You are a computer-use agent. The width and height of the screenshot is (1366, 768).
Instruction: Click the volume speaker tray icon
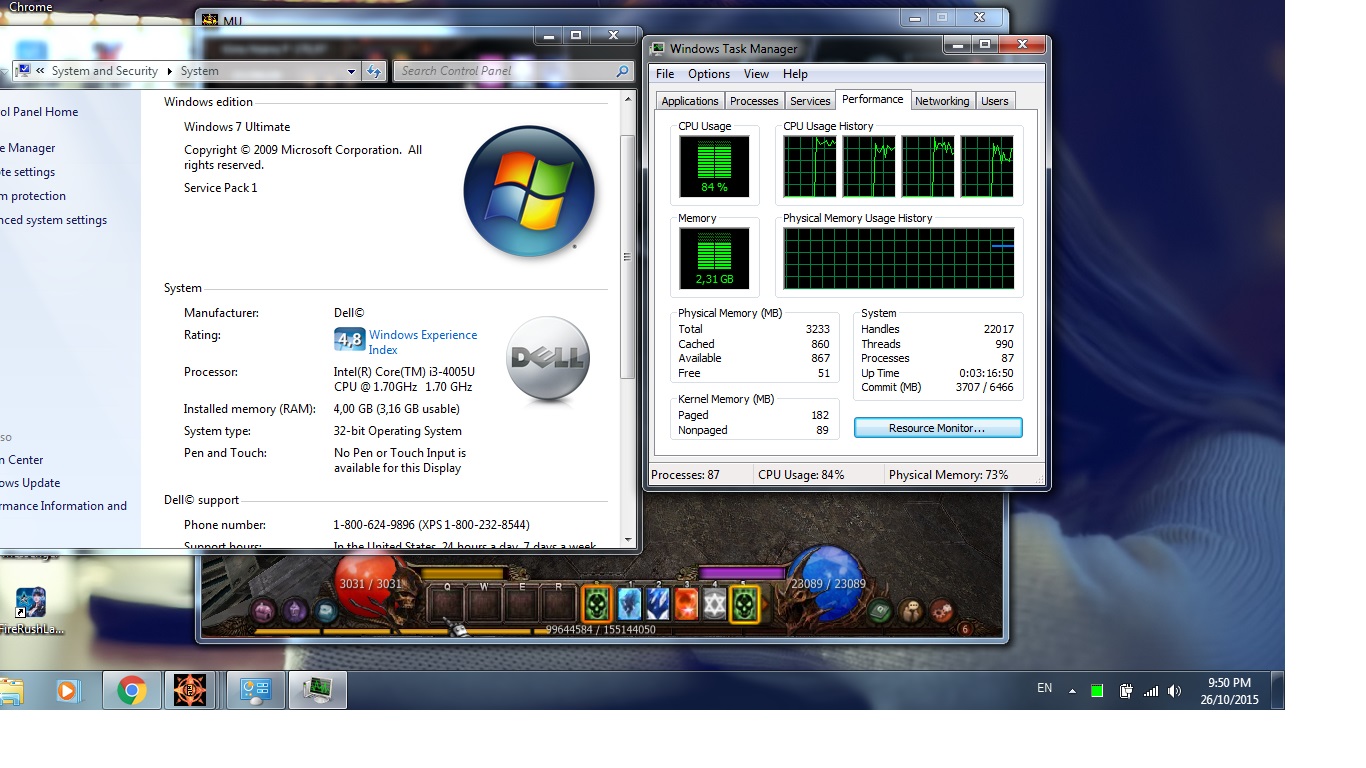click(1175, 690)
